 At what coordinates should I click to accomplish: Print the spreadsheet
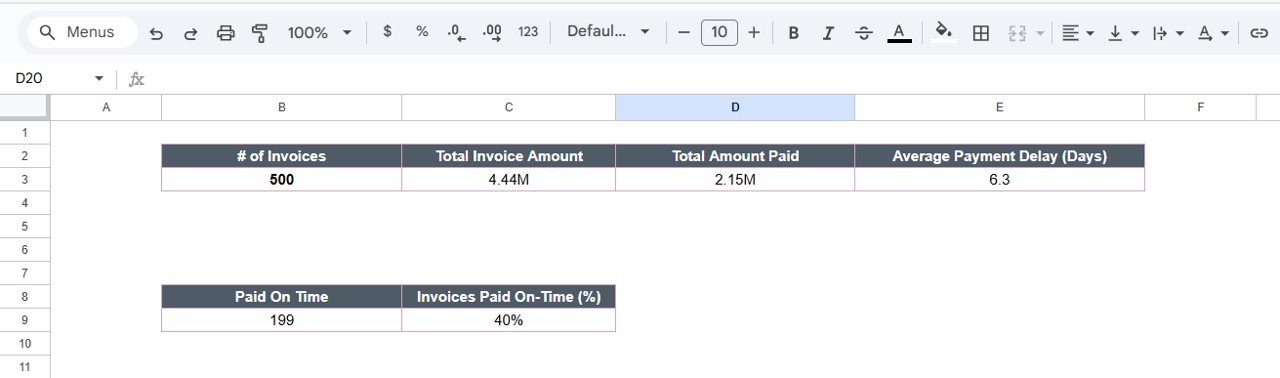tap(226, 33)
